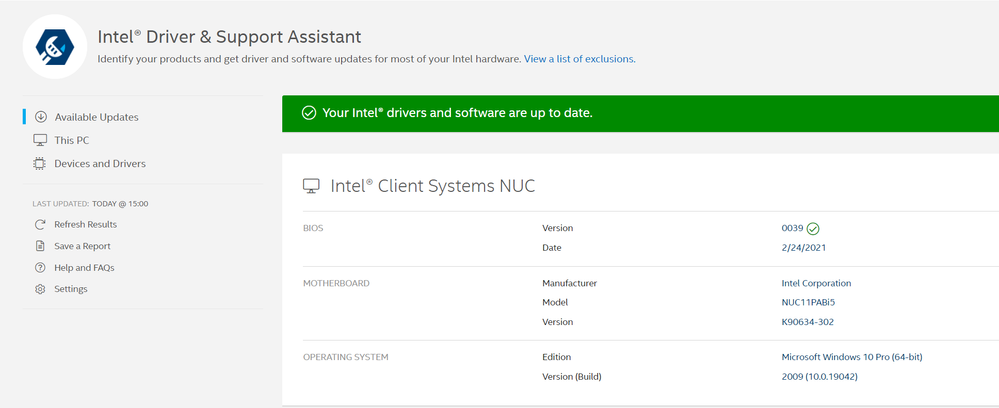Click the monitor icon beside Intel Client Systems NUC
This screenshot has height=408, width=999.
tap(311, 186)
